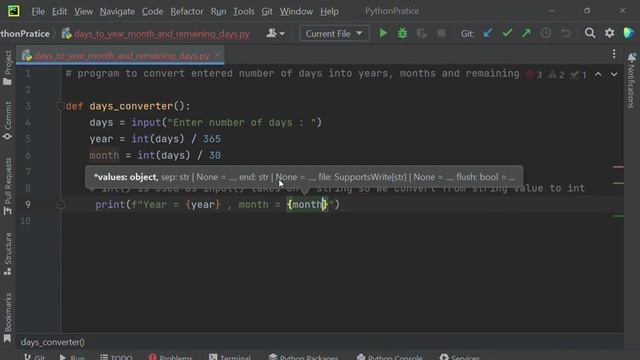
Task: Open Run tool window at bottom
Action: click(72, 357)
